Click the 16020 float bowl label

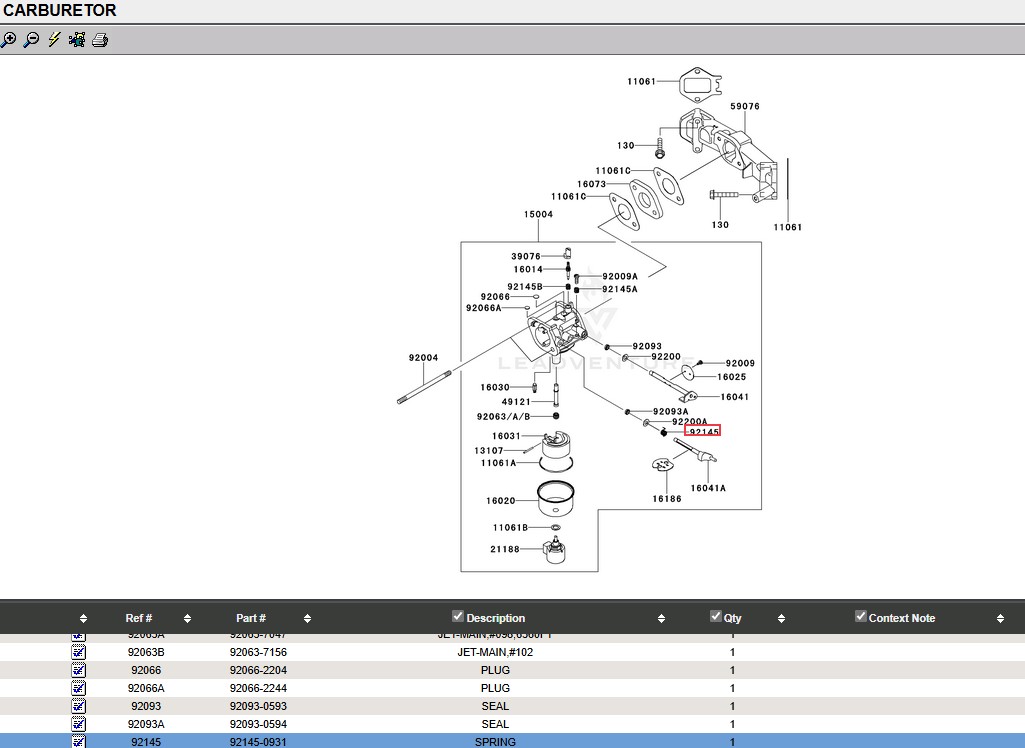point(501,501)
